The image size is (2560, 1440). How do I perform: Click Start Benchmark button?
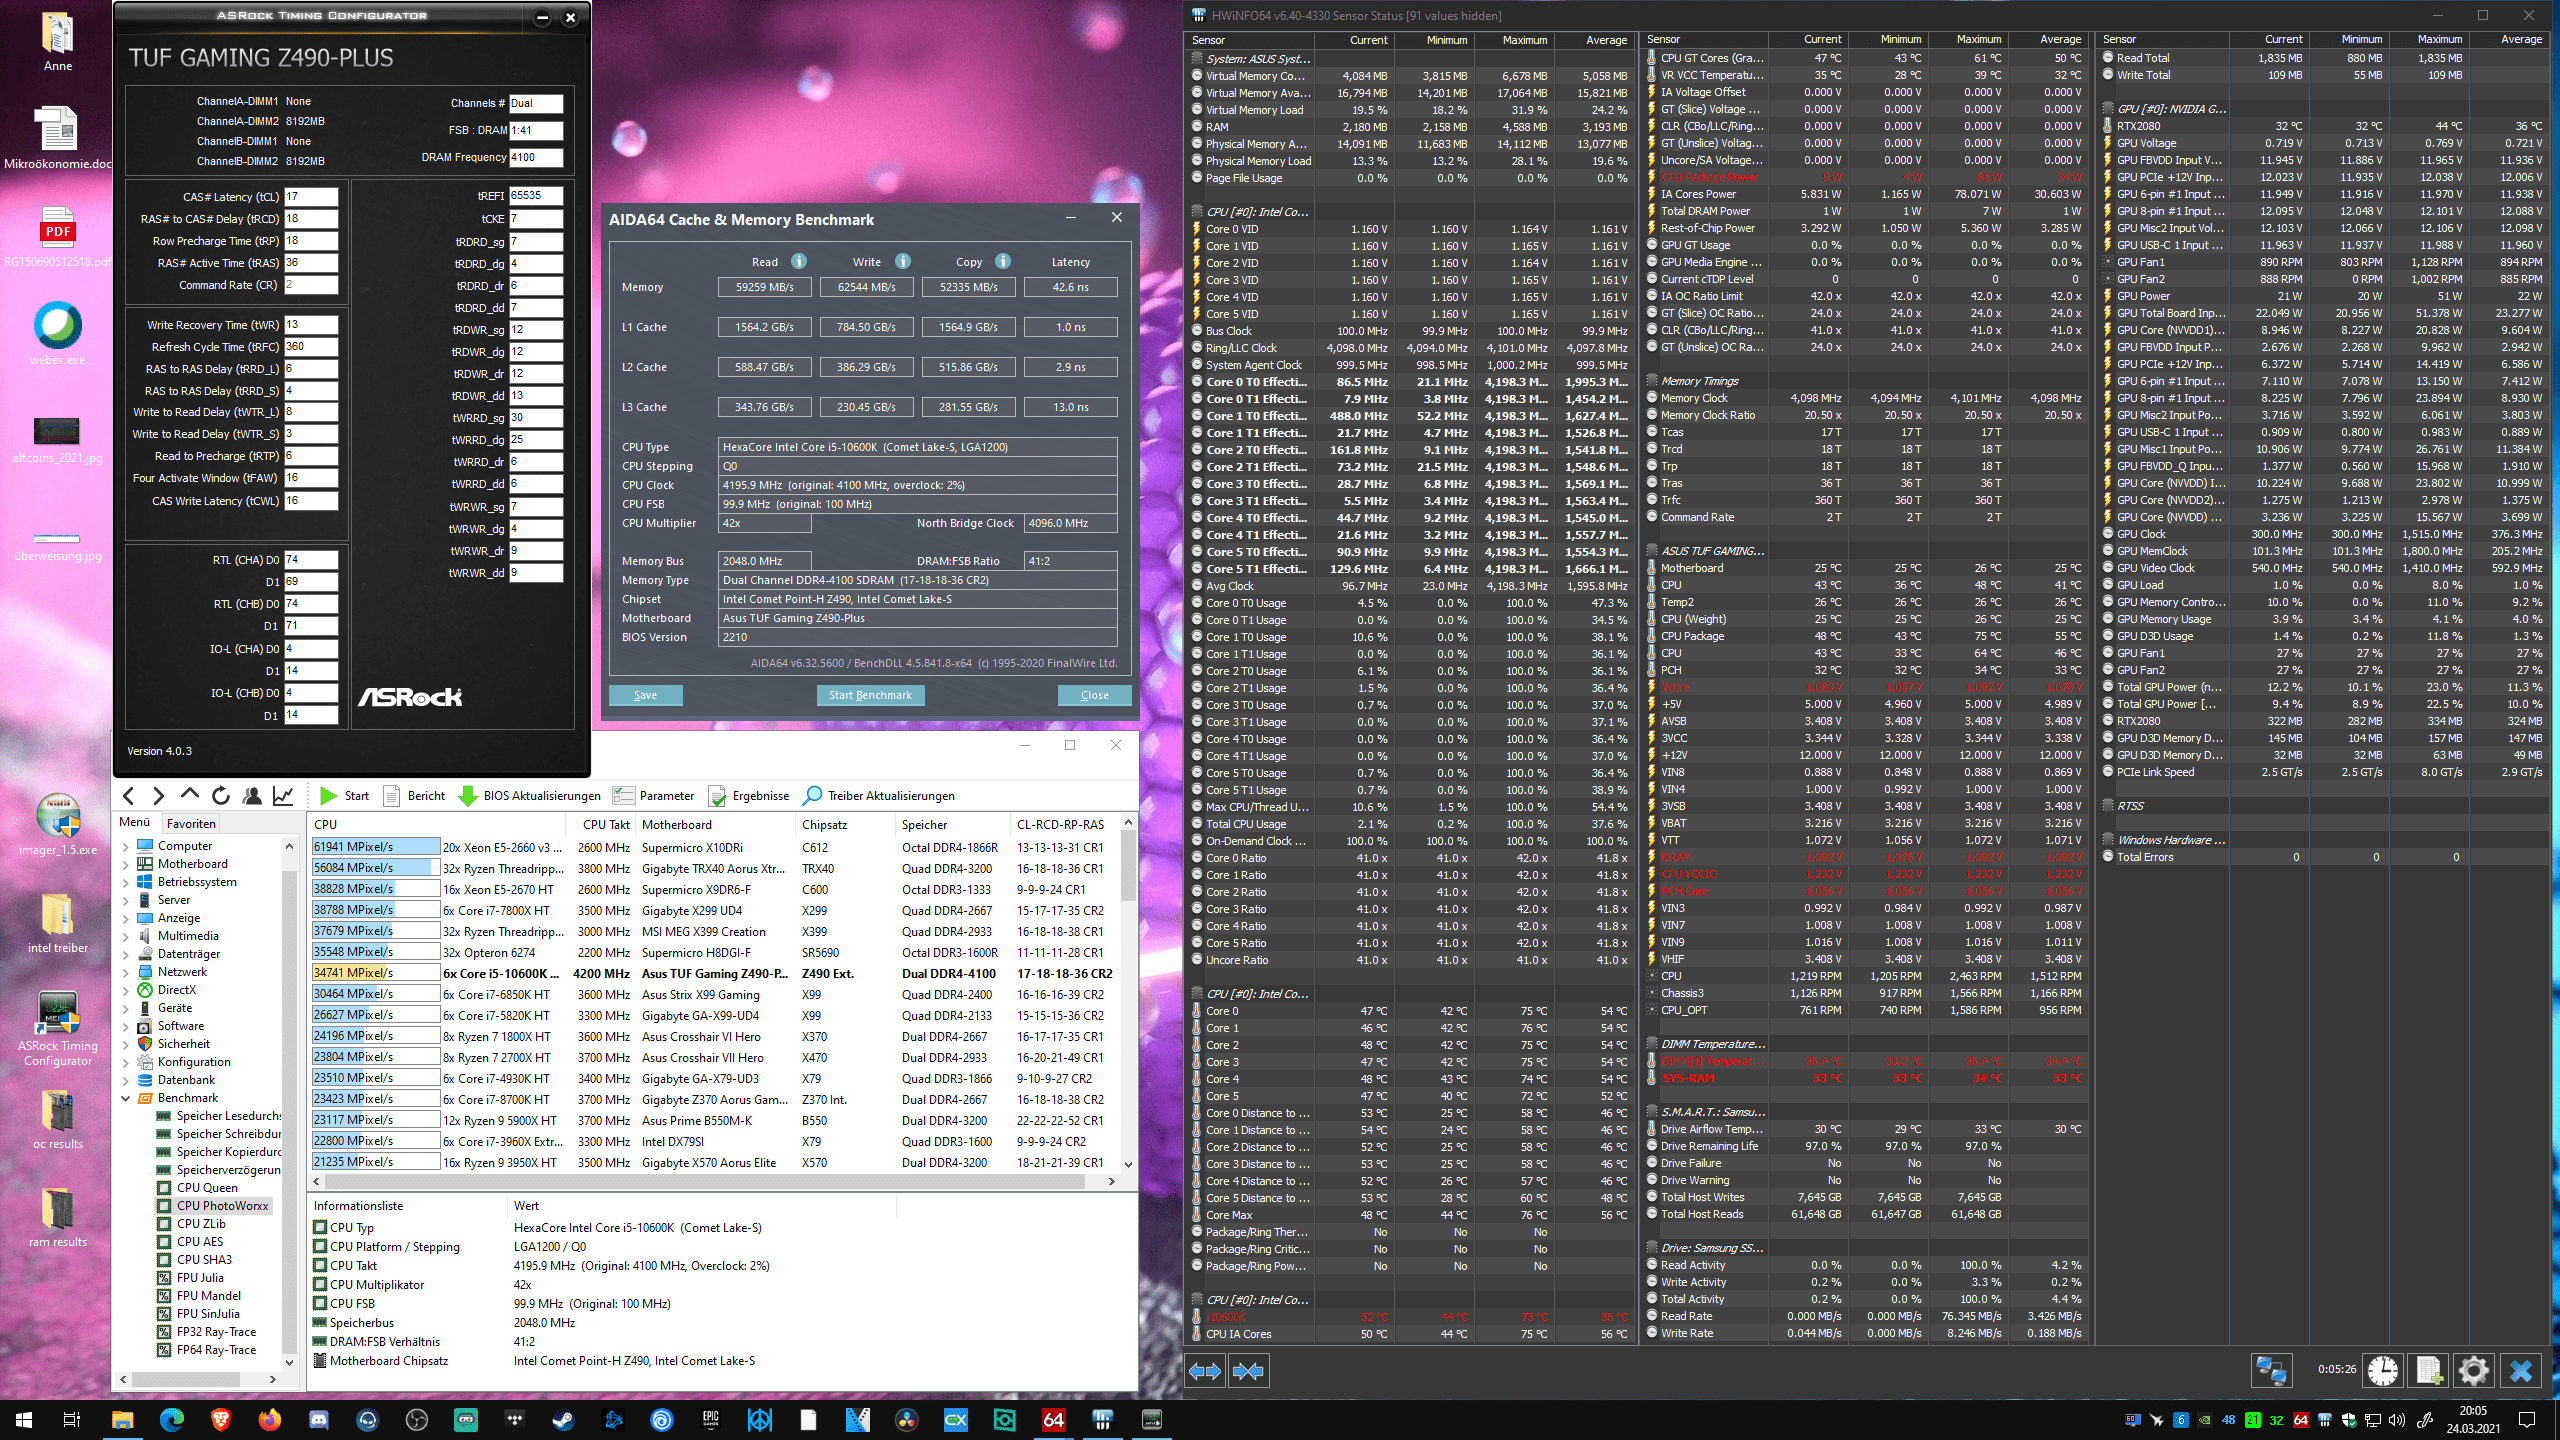point(870,695)
